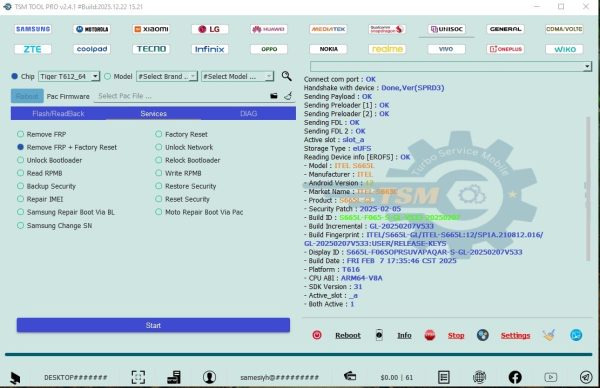Screen dimensions: 600x388
Task: Open the Unisoc chipset module
Action: coord(447,29)
